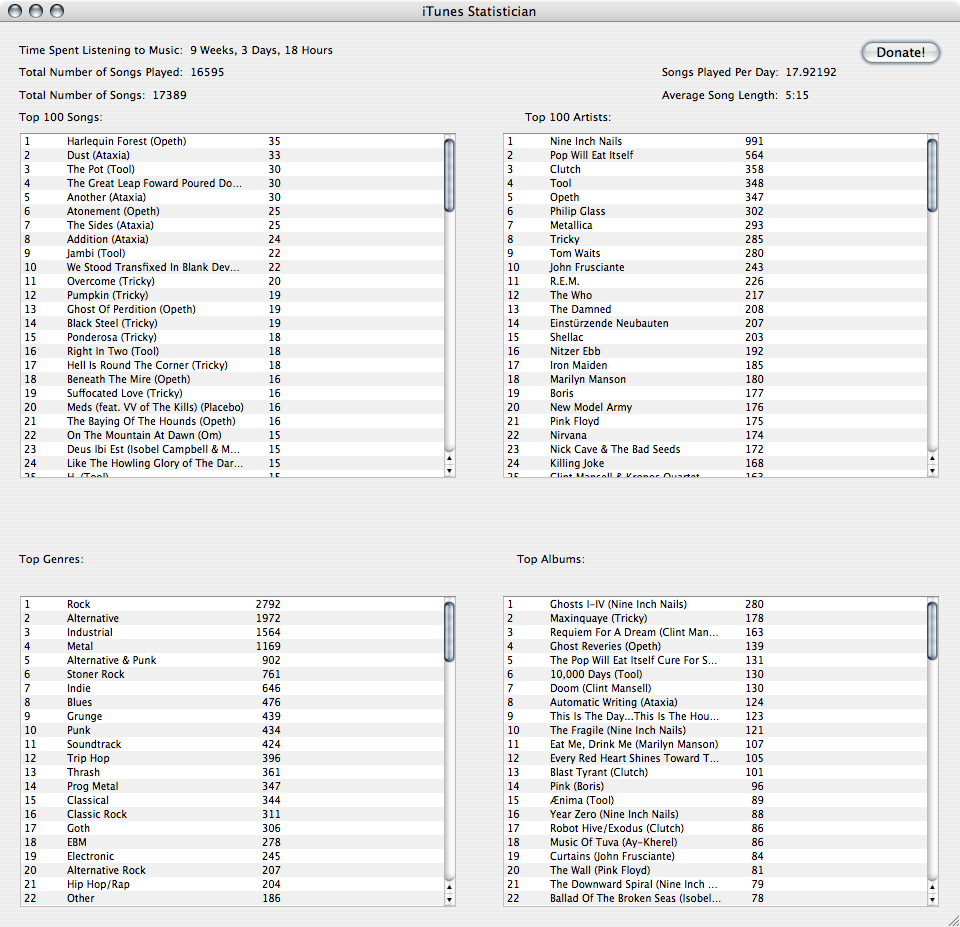The width and height of the screenshot is (960, 927).
Task: Select artist 'Metallica'
Action: tap(715, 225)
